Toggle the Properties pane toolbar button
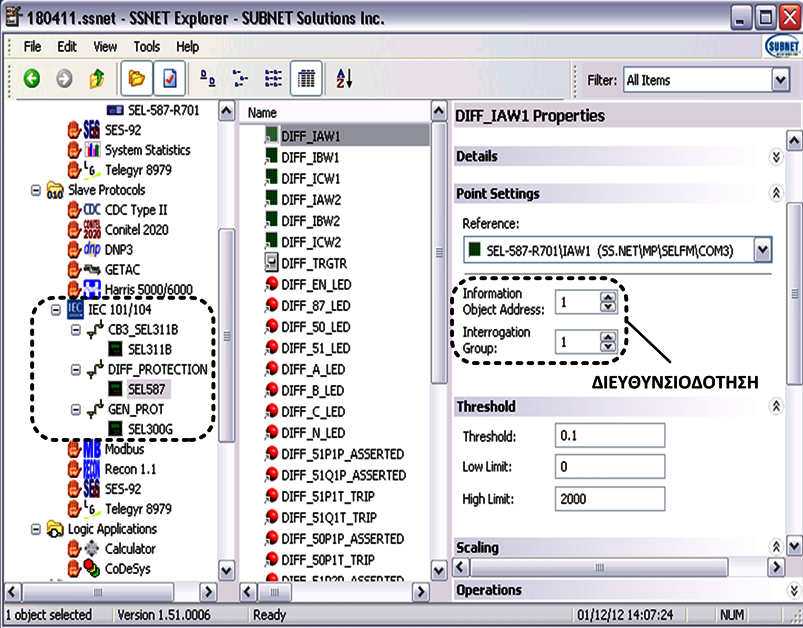The width and height of the screenshot is (803, 628). [170, 78]
